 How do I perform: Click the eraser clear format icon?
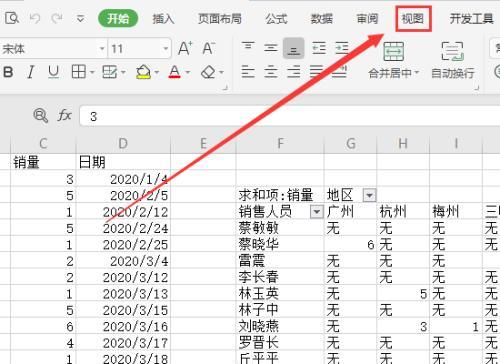pyautogui.click(x=208, y=72)
